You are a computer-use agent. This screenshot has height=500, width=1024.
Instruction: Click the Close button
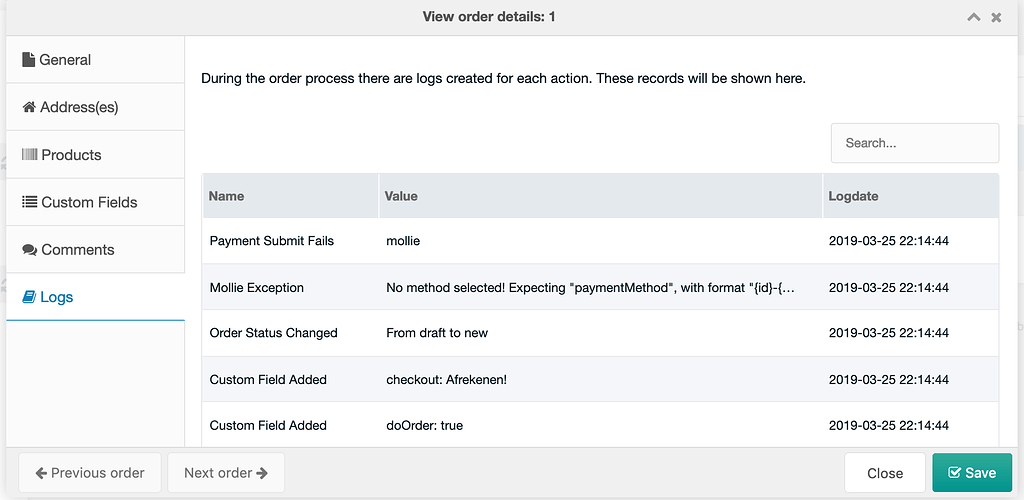click(885, 473)
